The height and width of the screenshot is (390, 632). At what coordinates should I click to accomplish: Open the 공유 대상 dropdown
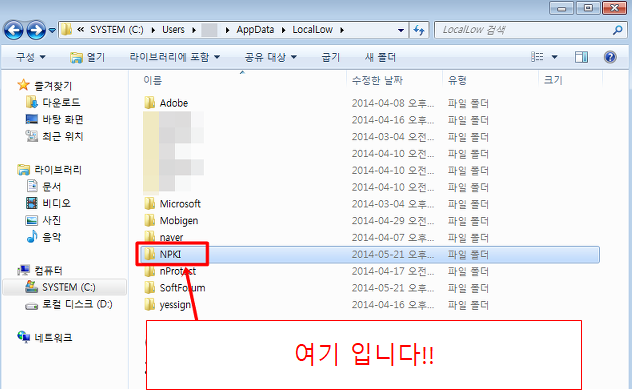(270, 57)
